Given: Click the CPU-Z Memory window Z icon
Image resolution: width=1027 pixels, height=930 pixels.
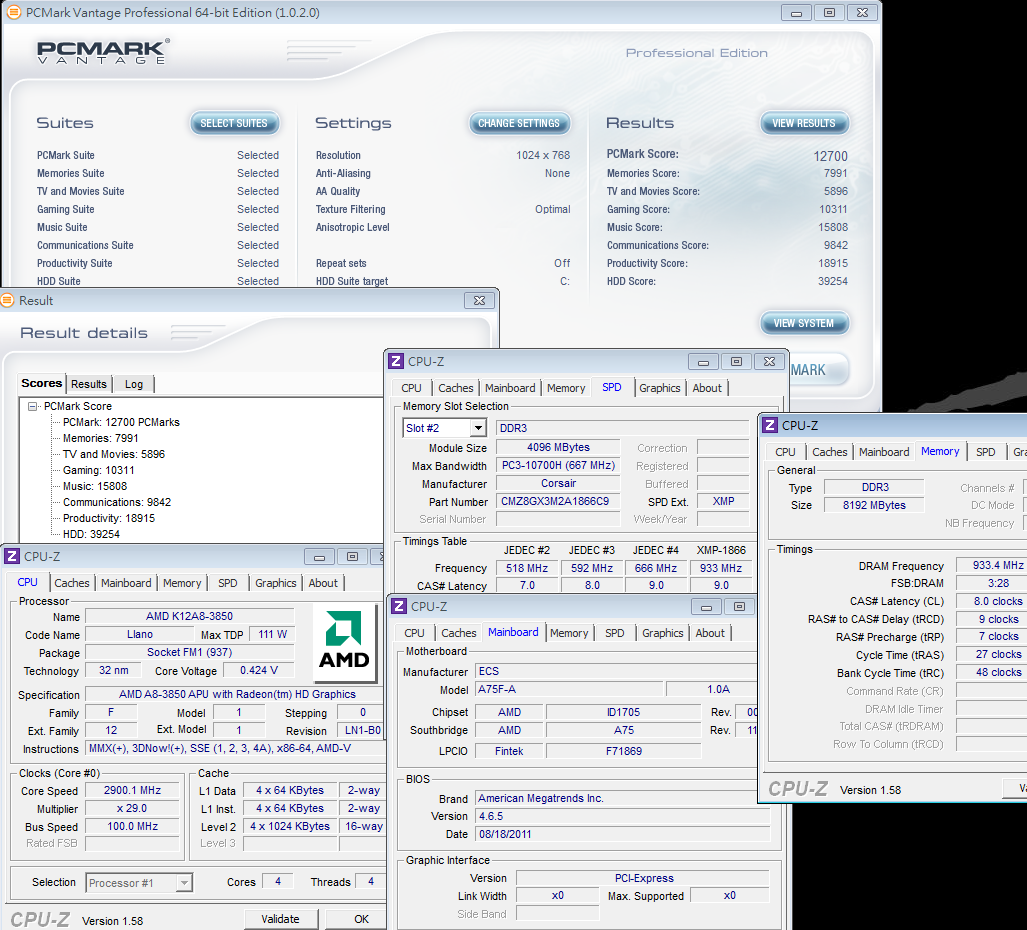Looking at the screenshot, I should (770, 426).
